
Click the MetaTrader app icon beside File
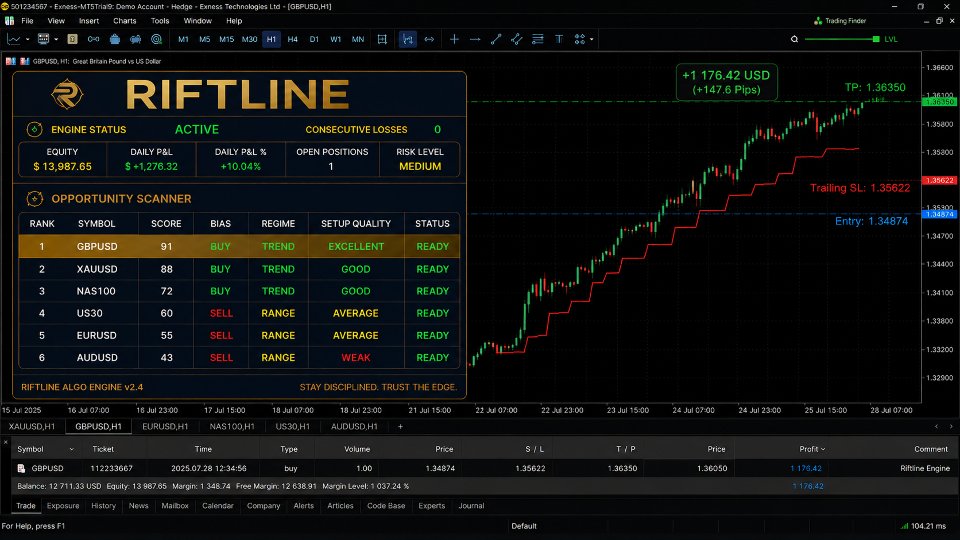pyautogui.click(x=9, y=21)
